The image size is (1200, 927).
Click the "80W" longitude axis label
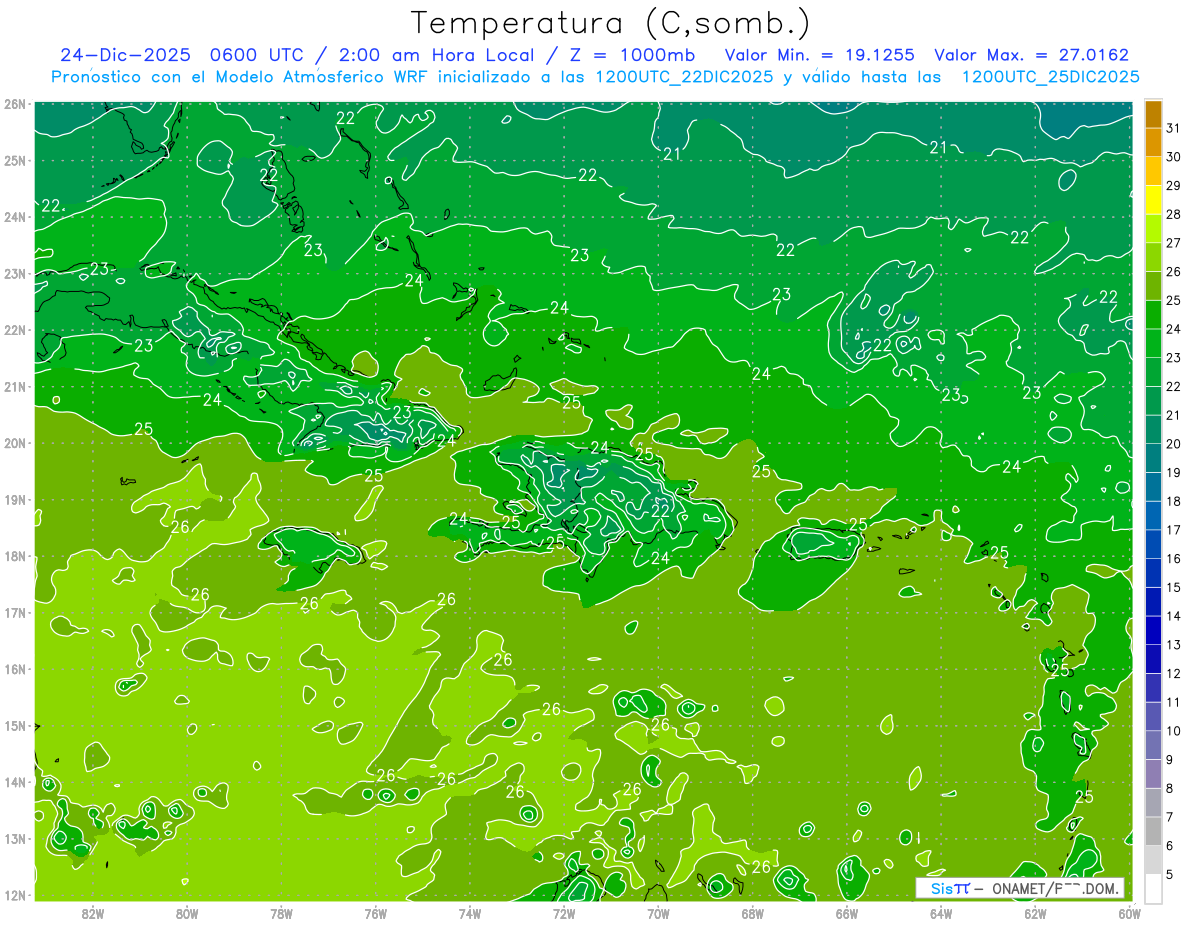187,913
